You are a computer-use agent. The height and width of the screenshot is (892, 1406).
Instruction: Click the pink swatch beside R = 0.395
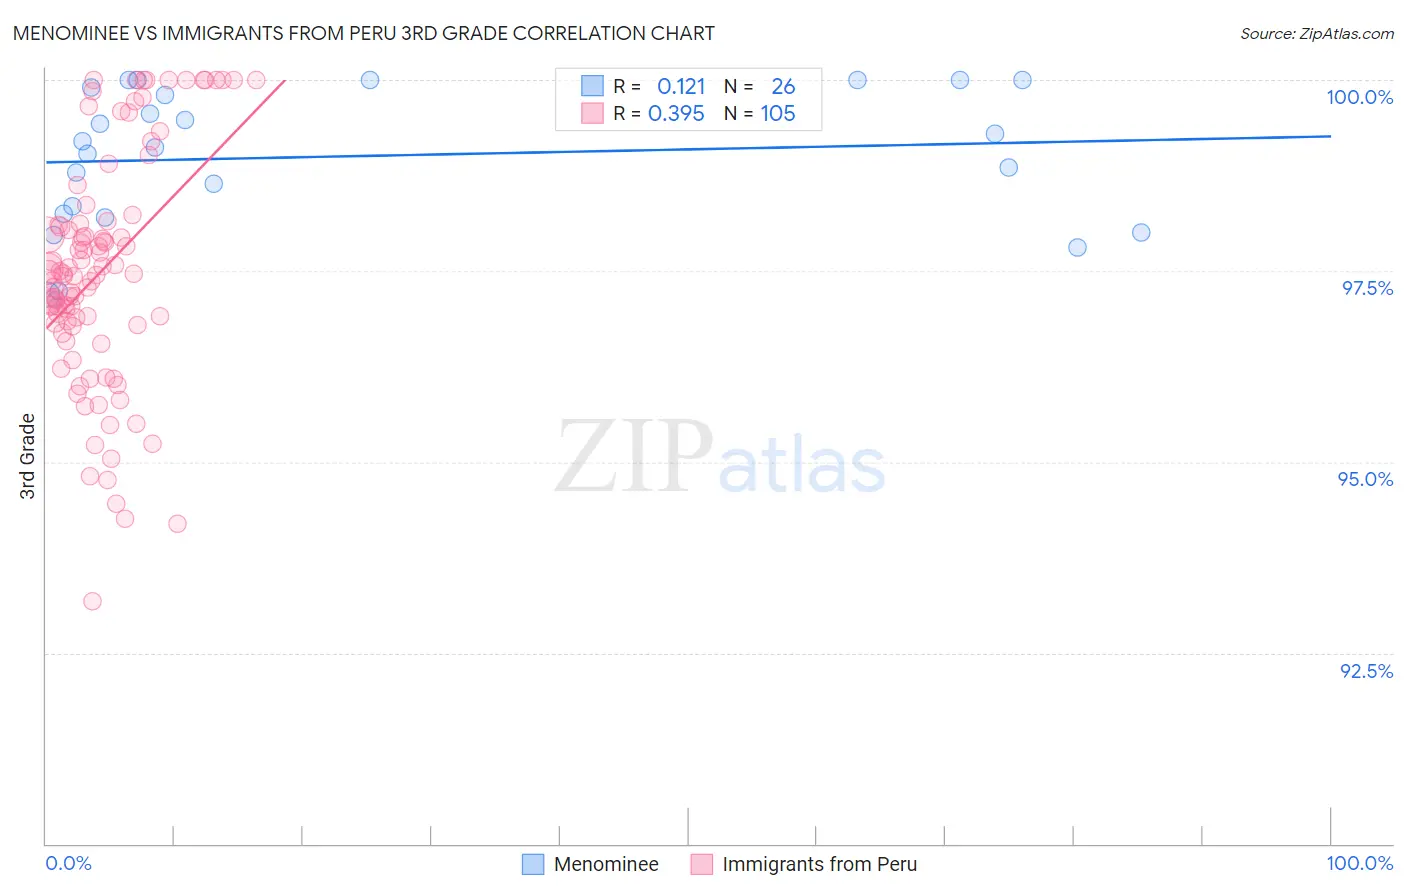coord(592,113)
